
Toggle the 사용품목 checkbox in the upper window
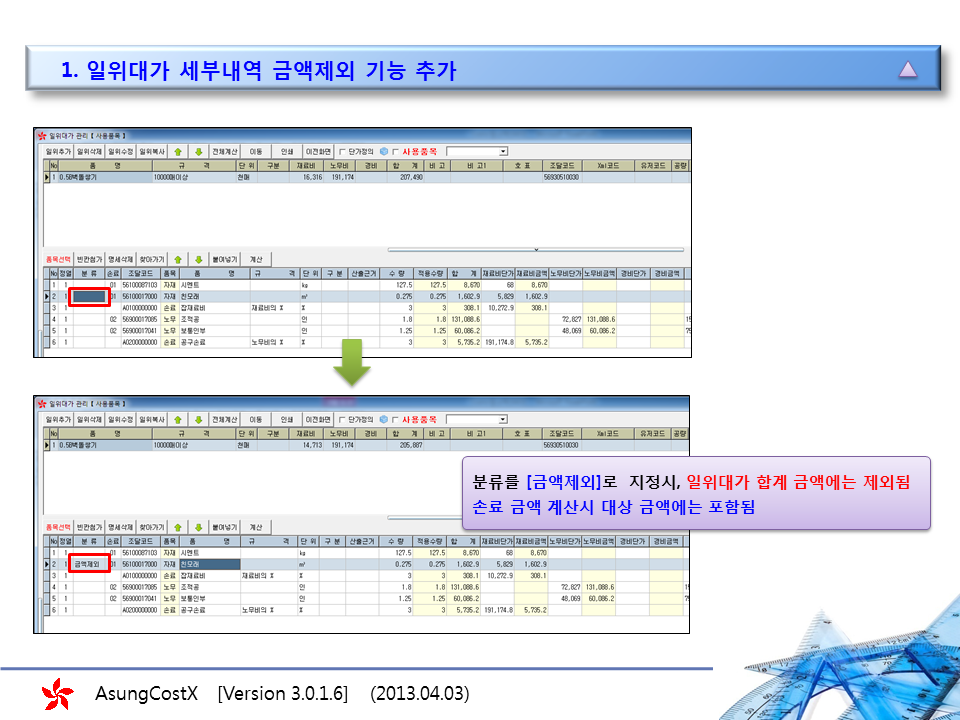(x=396, y=152)
